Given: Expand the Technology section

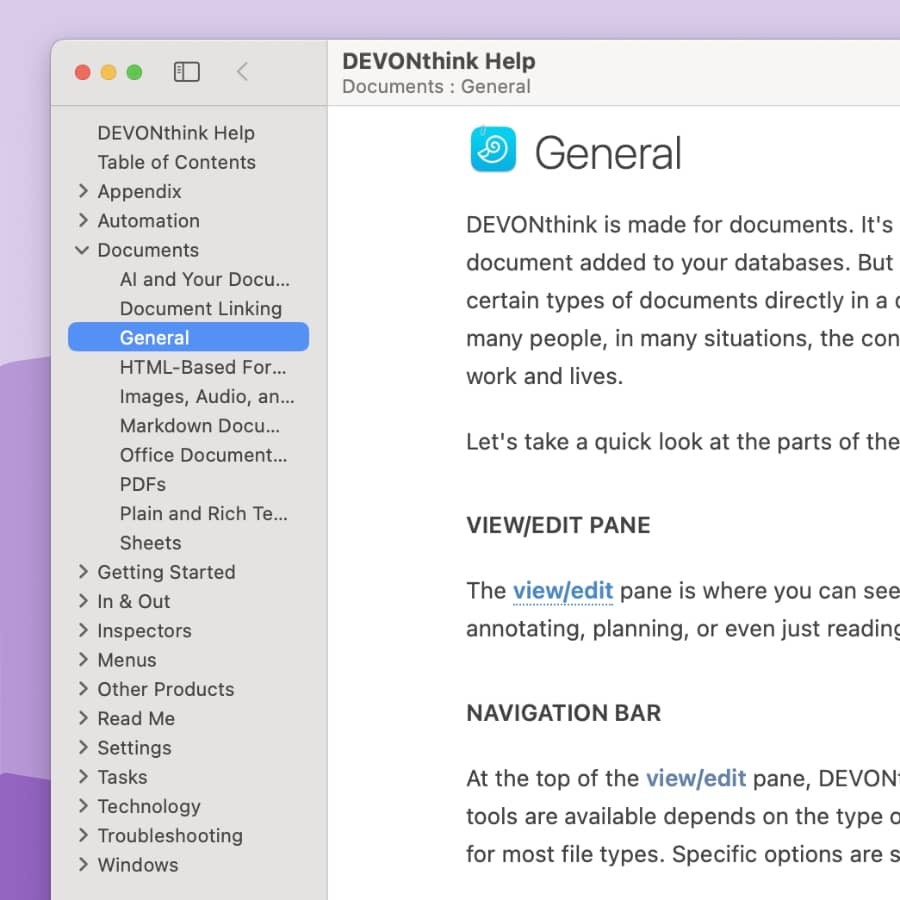Looking at the screenshot, I should coord(83,806).
